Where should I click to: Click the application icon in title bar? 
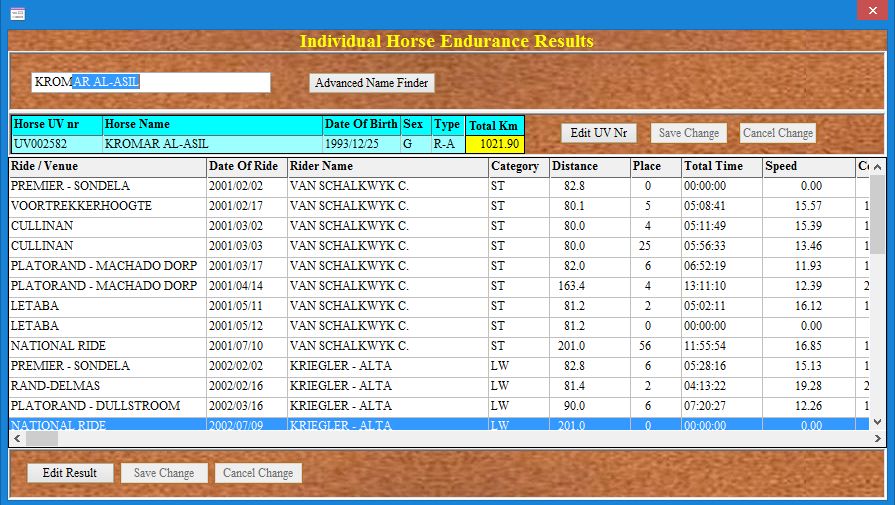click(x=17, y=12)
